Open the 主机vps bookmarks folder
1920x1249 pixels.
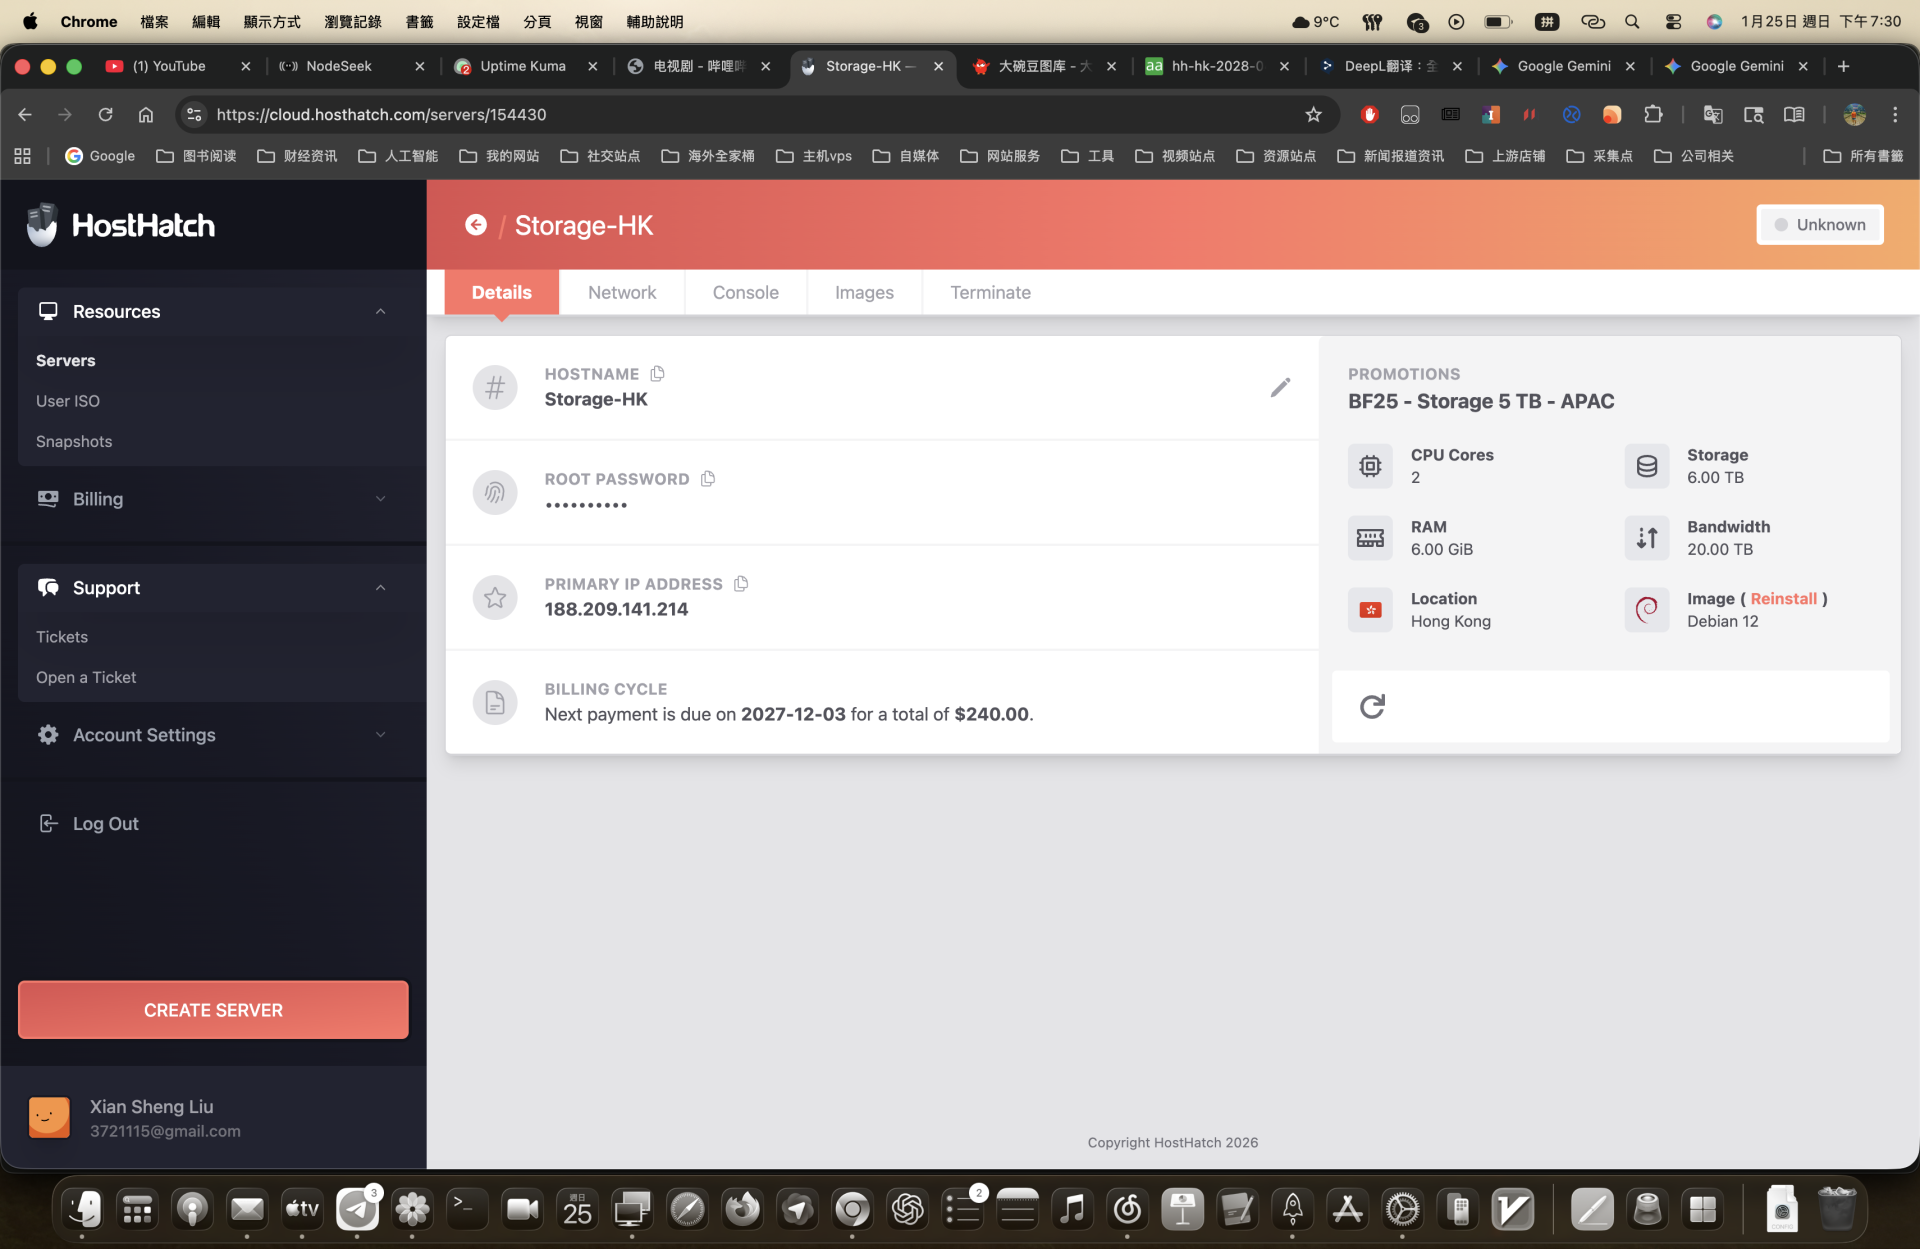(814, 156)
